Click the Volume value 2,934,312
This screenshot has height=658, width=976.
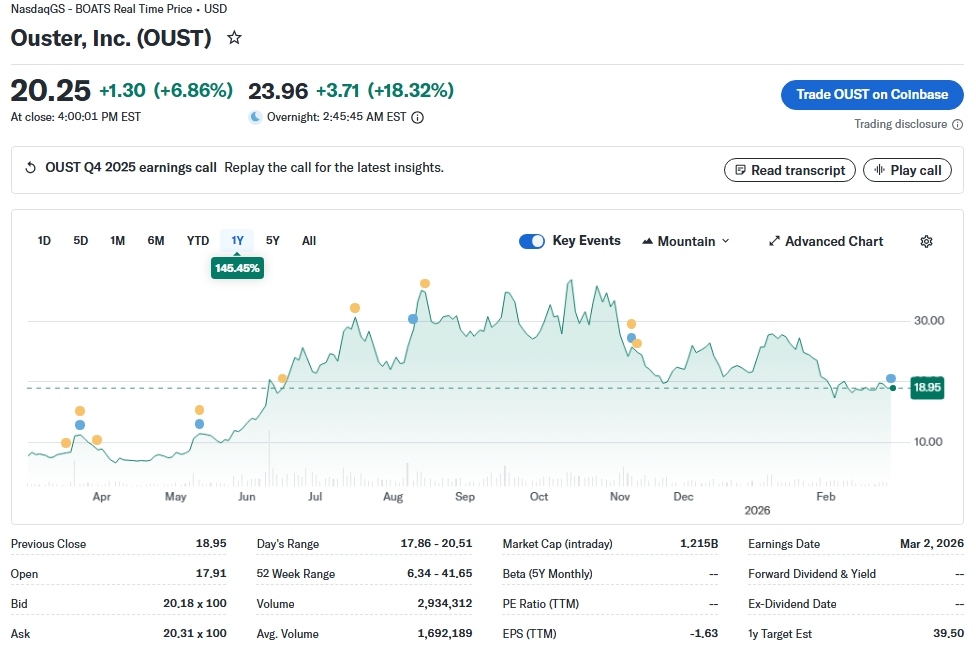(444, 604)
